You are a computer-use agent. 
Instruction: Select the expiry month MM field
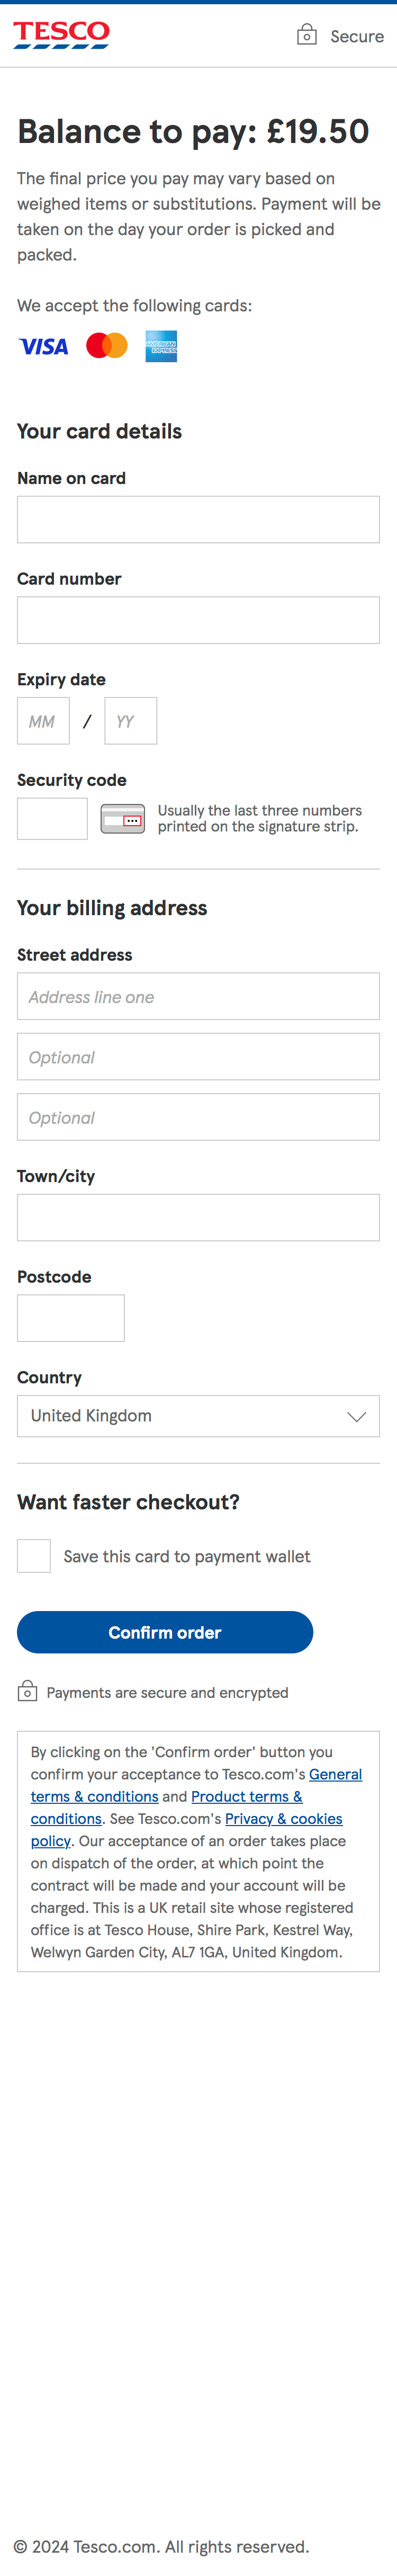43,721
